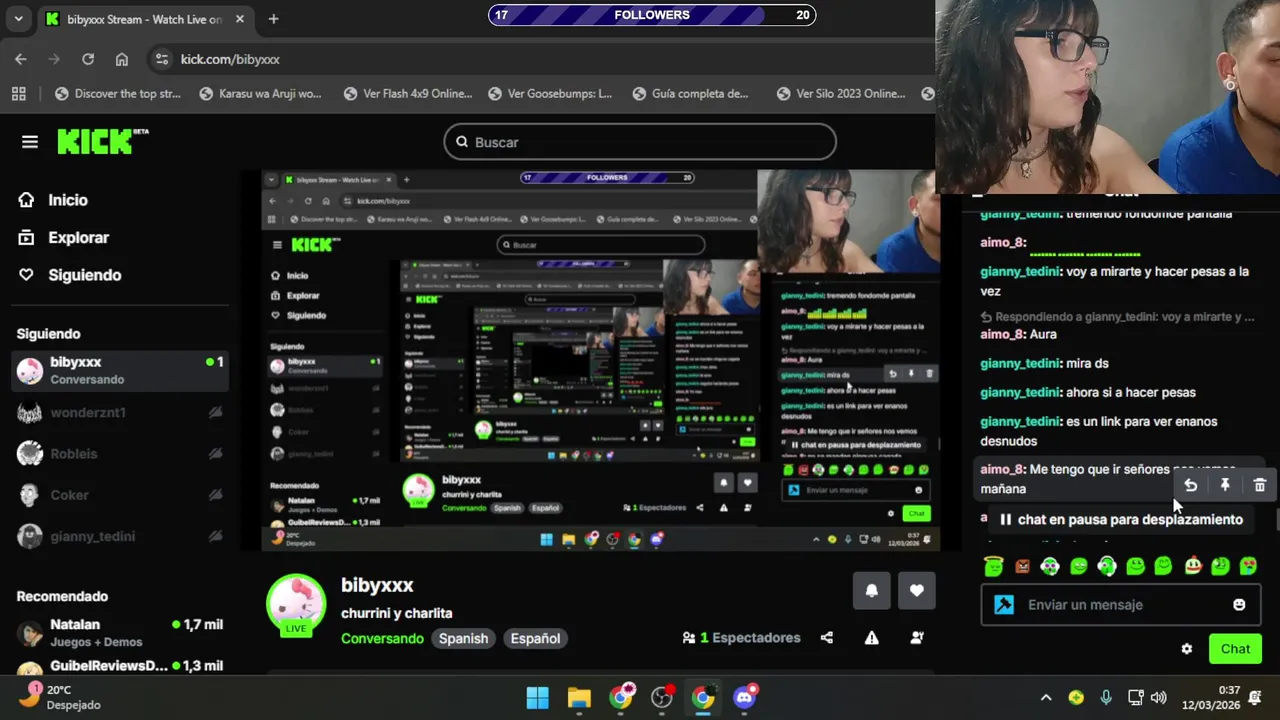Viewport: 1280px width, 720px height.
Task: Show hidden system tray icons chevron
Action: point(1046,697)
